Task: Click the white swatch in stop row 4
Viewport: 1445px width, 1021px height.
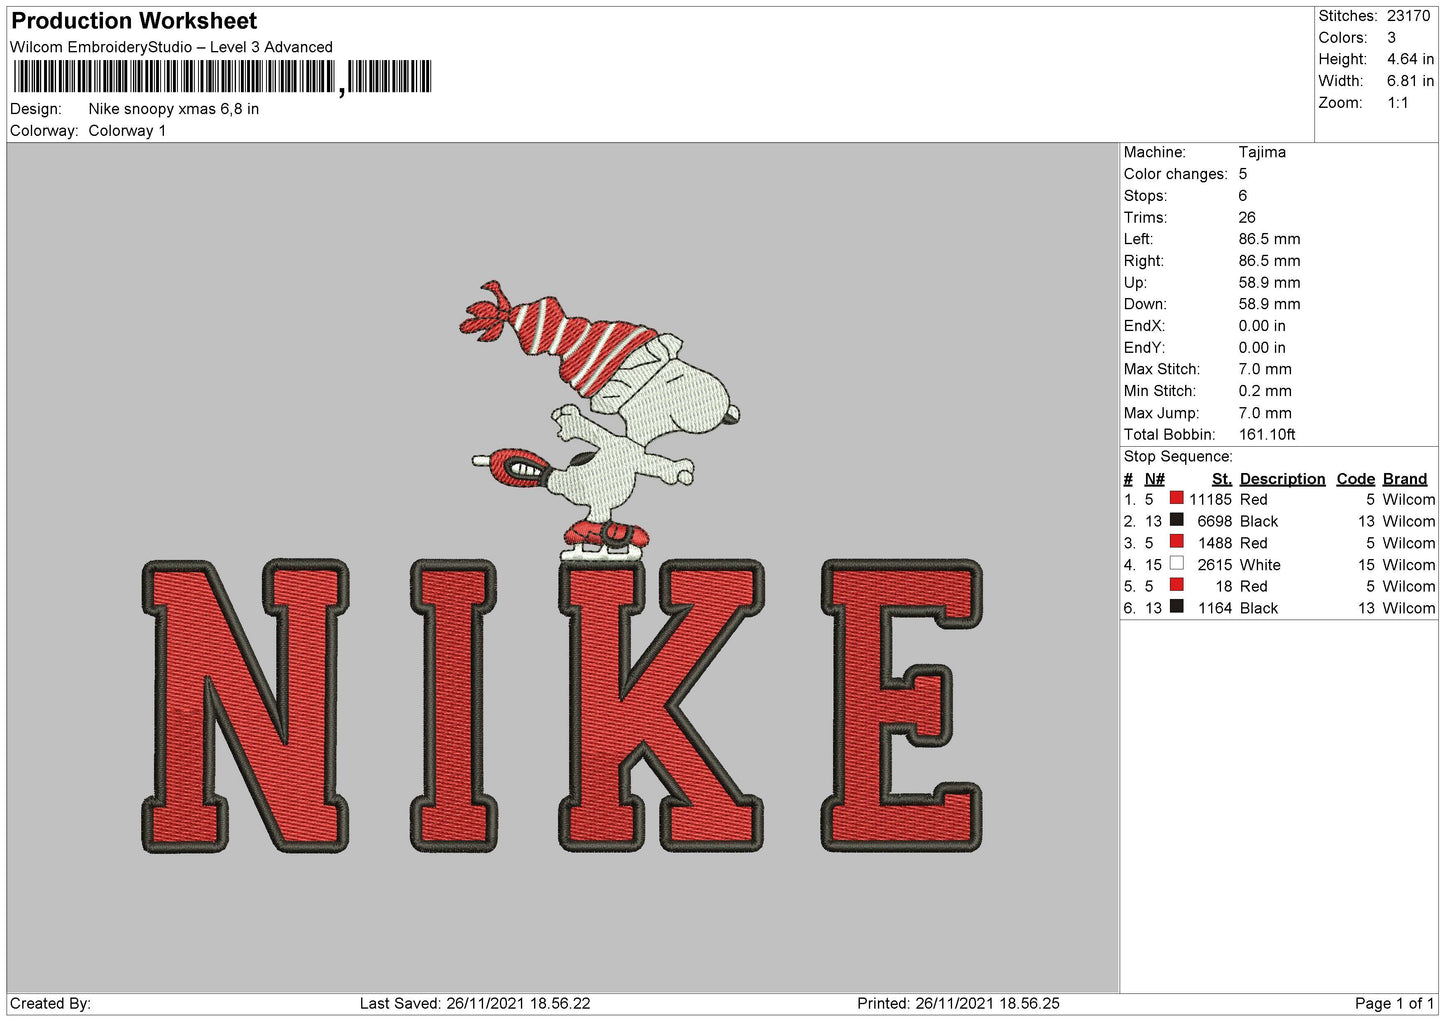Action: click(x=1176, y=564)
